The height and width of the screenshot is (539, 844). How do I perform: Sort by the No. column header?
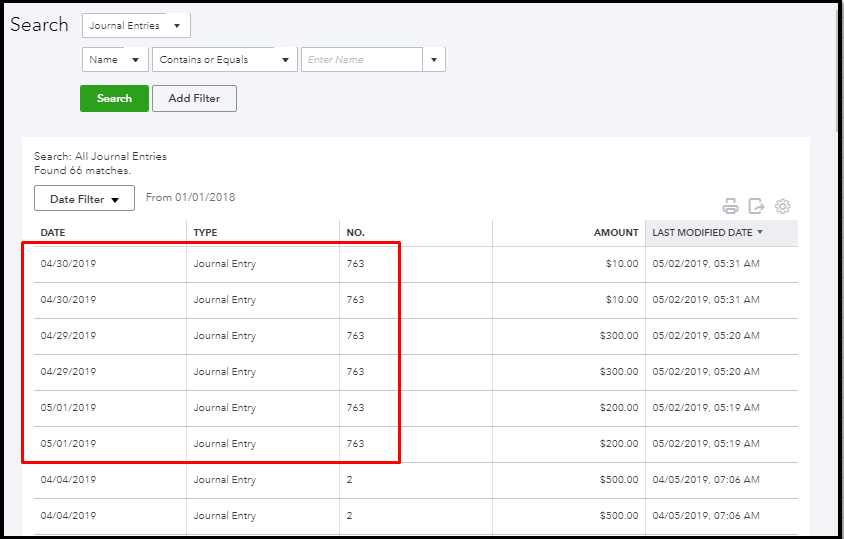pos(355,233)
